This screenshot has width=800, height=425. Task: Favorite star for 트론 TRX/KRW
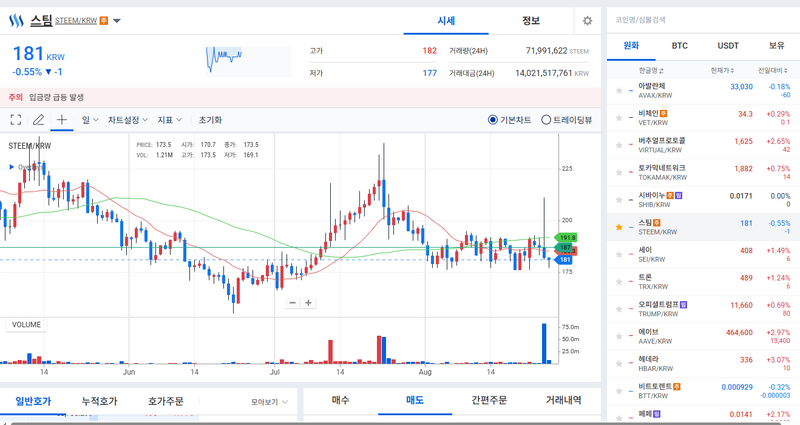point(619,282)
